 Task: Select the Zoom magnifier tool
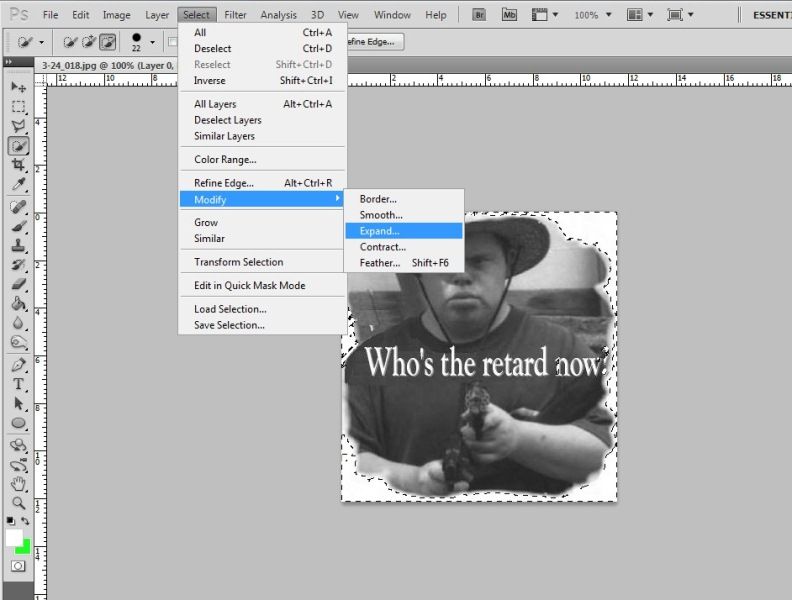pyautogui.click(x=18, y=503)
